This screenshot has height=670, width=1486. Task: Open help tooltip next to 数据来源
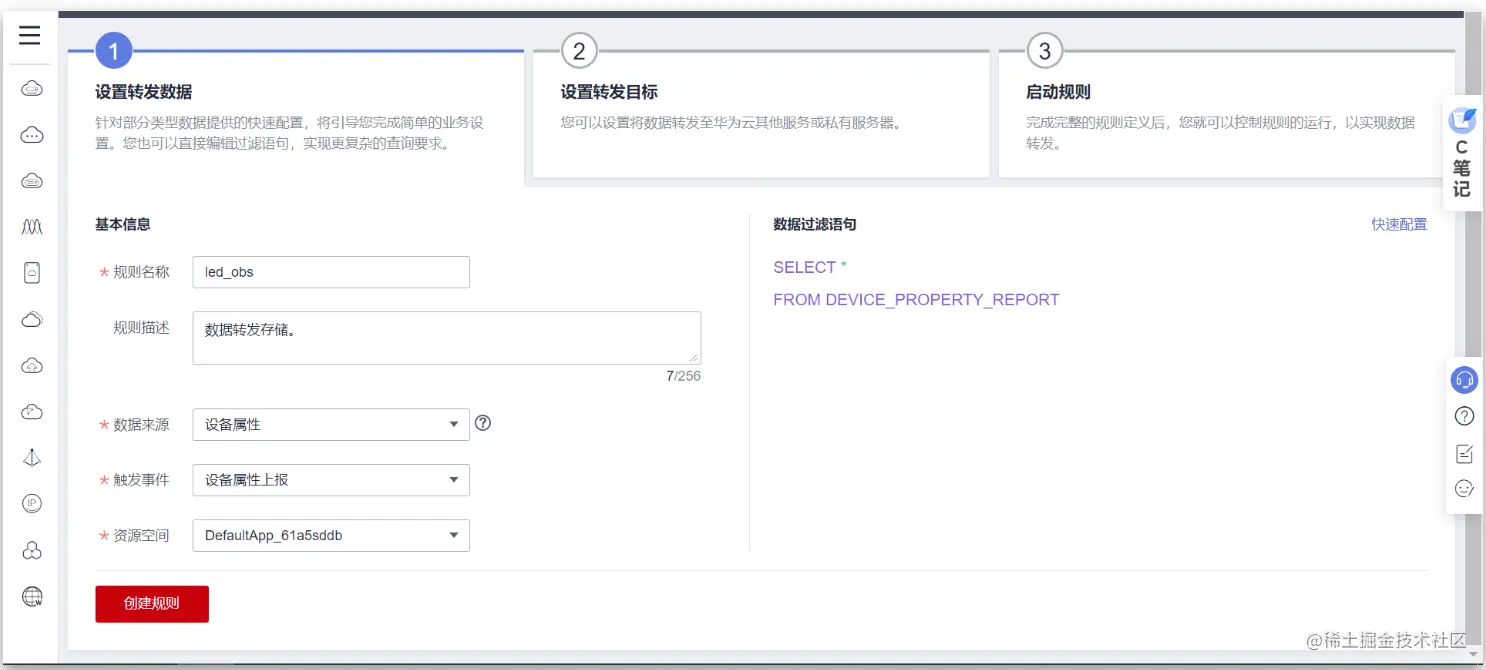click(483, 423)
